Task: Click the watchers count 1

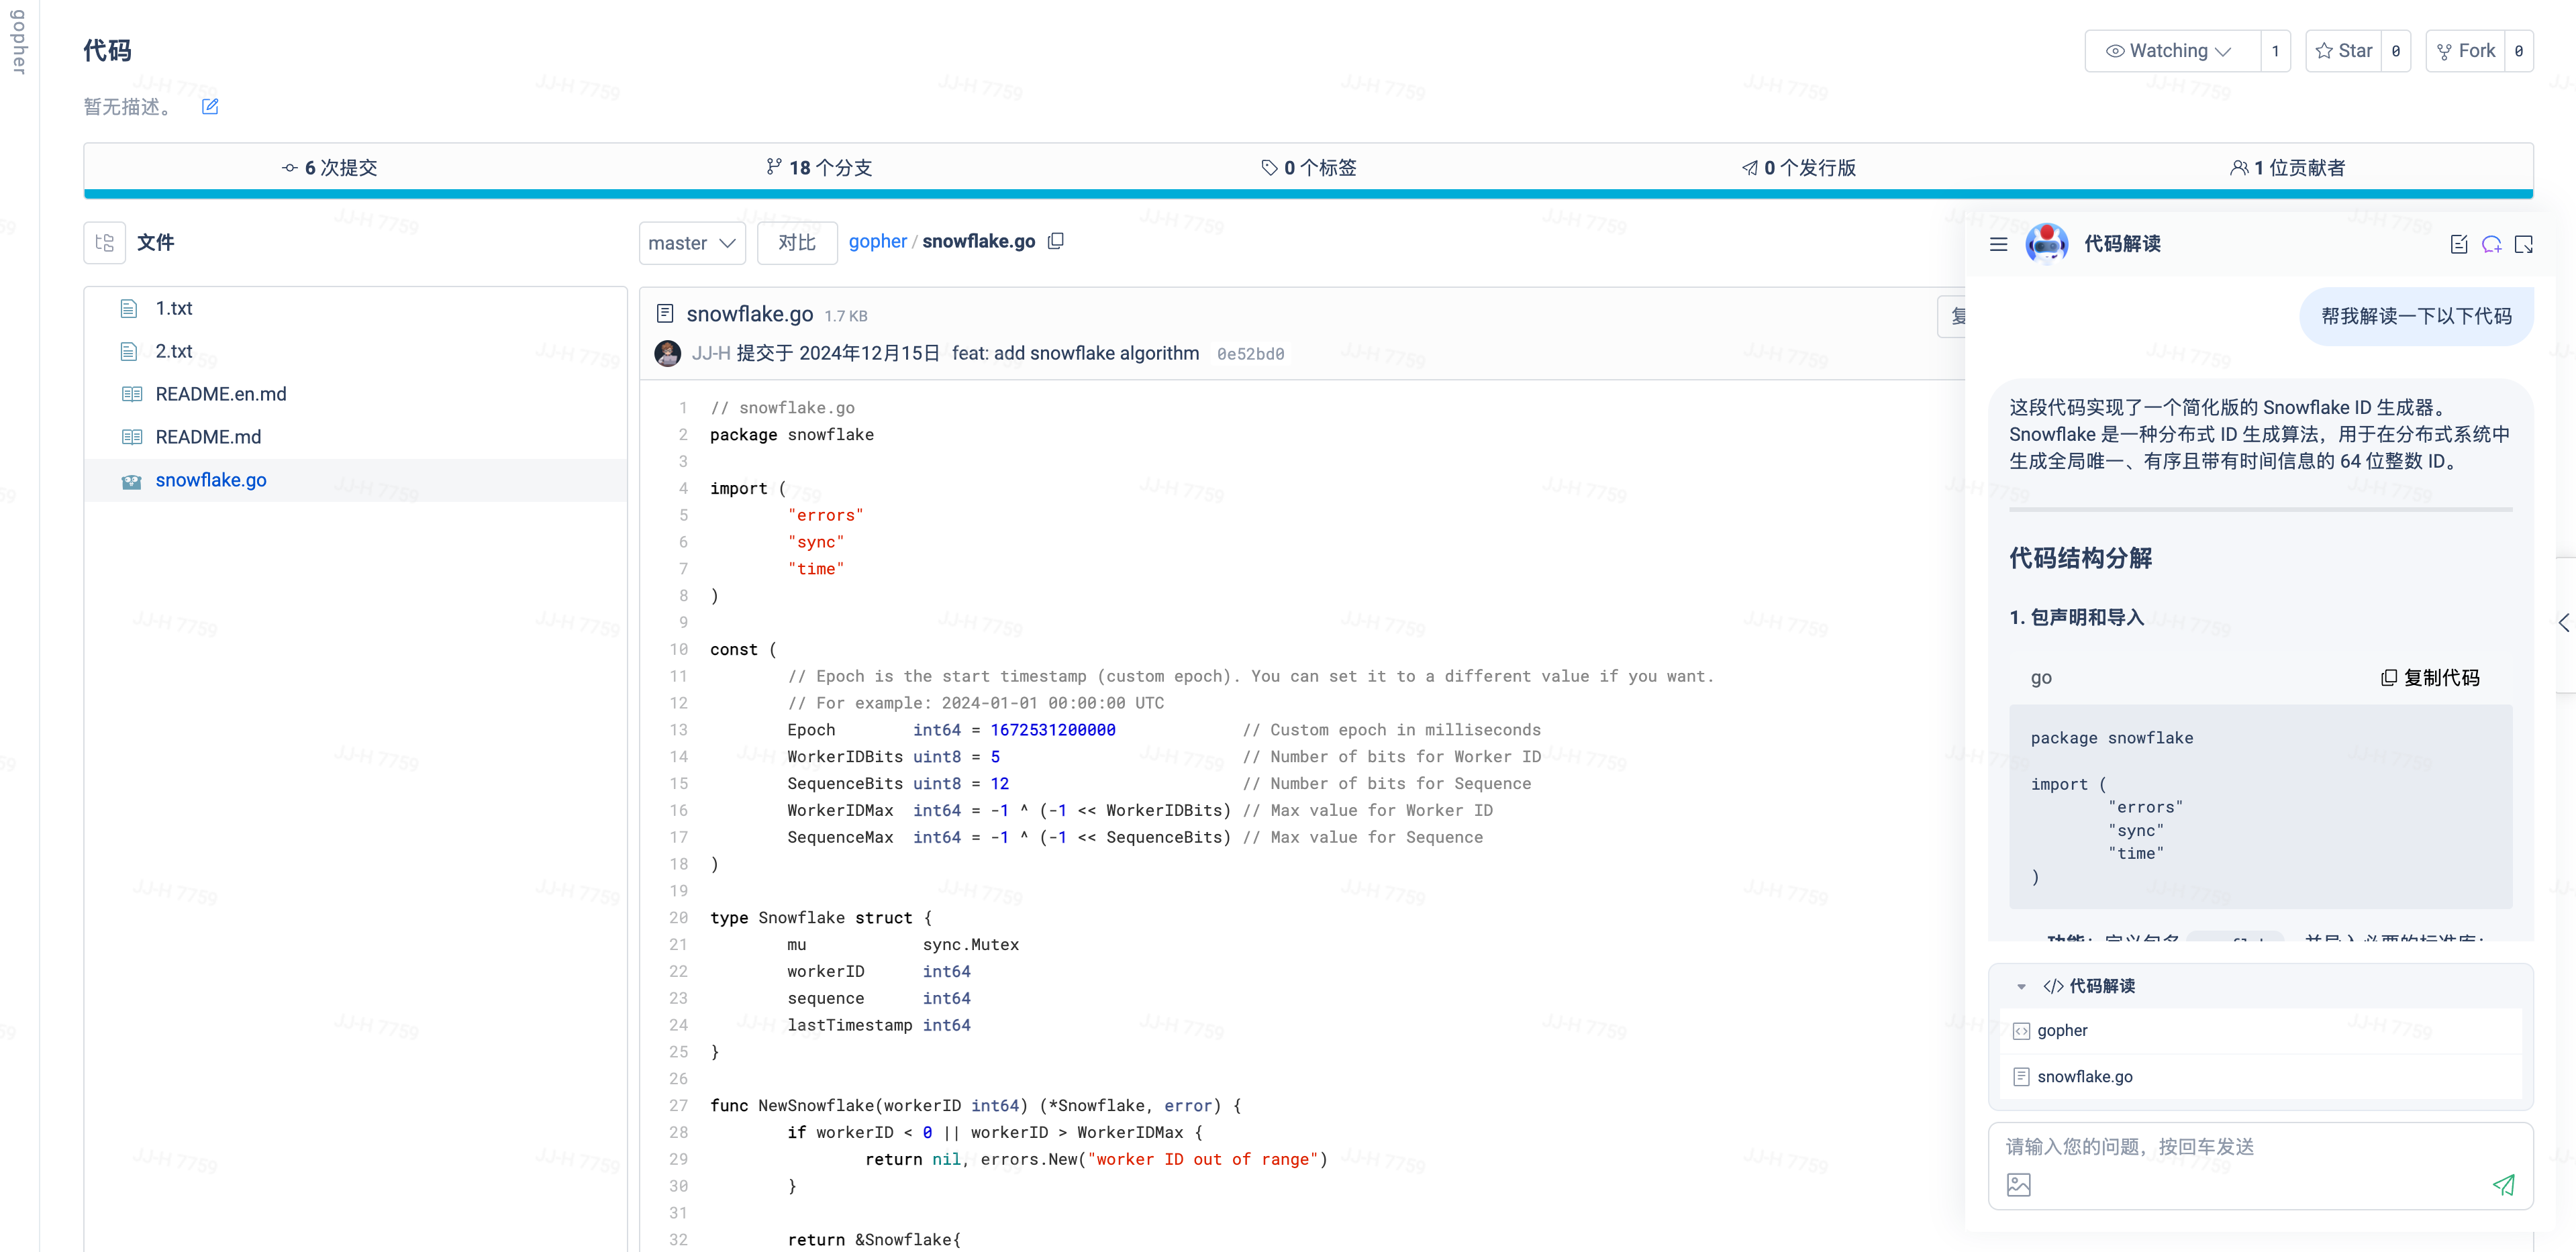Action: click(2275, 51)
